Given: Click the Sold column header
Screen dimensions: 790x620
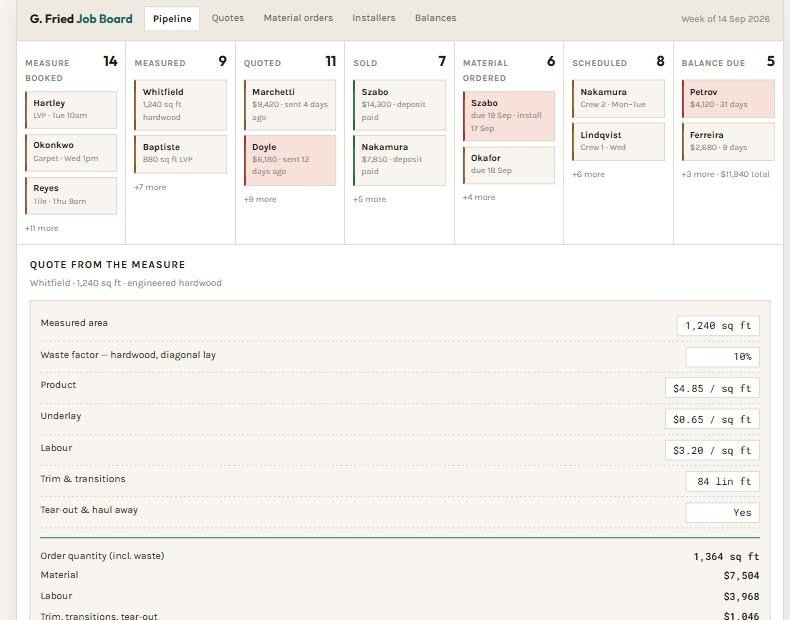Looking at the screenshot, I should (x=365, y=63).
